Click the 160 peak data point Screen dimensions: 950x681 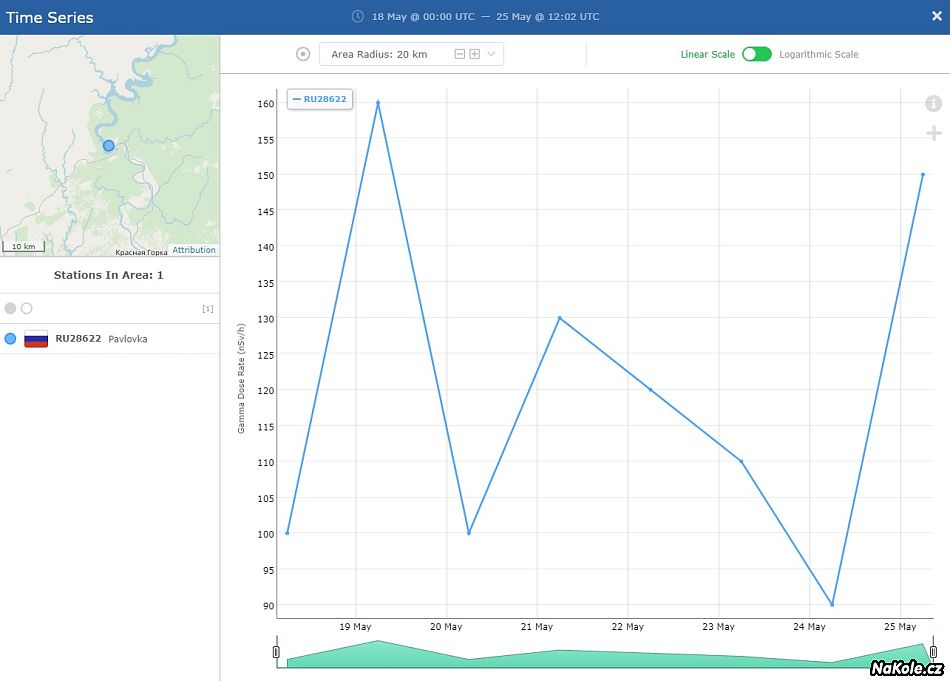point(377,102)
